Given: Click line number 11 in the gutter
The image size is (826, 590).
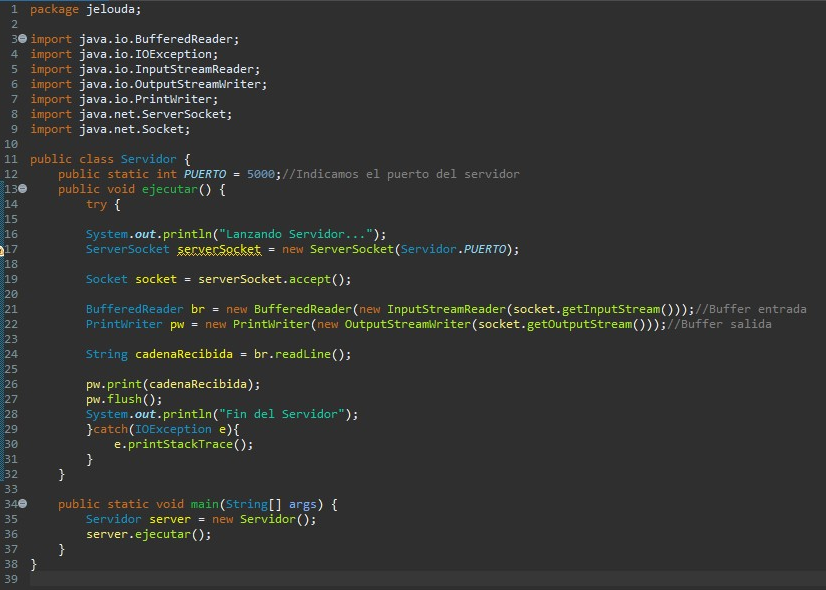Looking at the screenshot, I should (11, 159).
